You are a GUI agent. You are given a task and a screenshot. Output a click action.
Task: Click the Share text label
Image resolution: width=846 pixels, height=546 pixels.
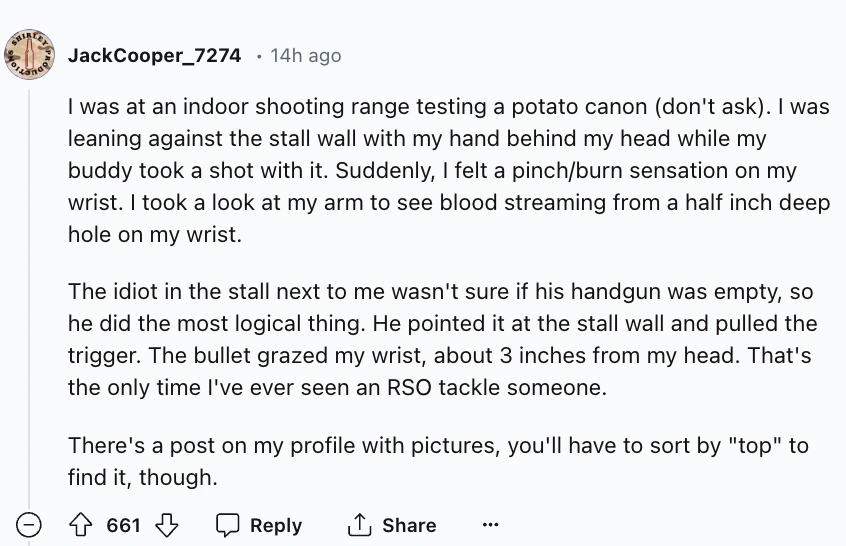pos(408,525)
